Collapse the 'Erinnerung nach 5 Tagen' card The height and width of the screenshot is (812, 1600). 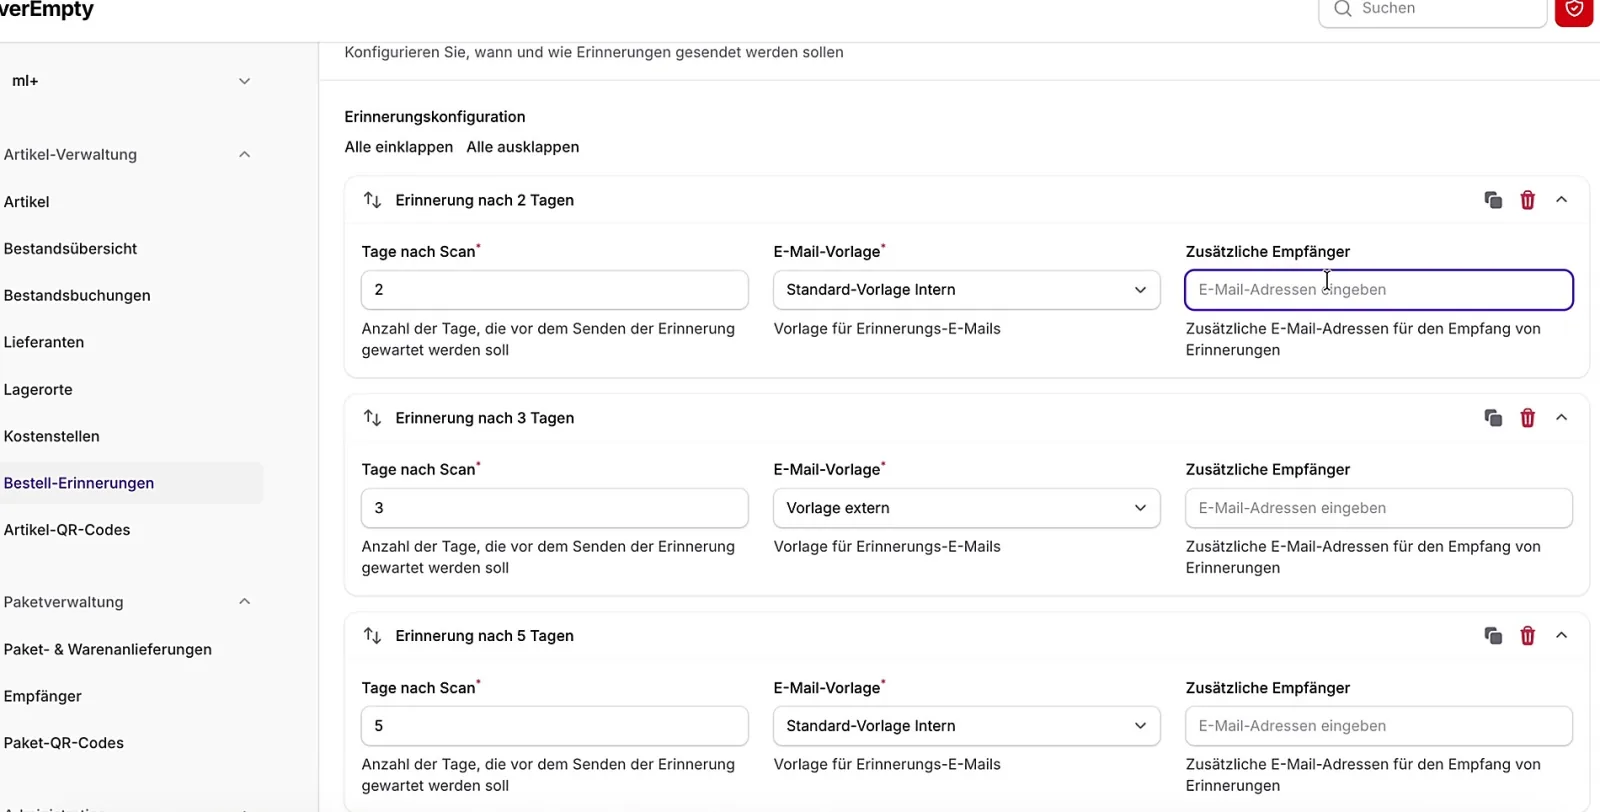point(1561,636)
